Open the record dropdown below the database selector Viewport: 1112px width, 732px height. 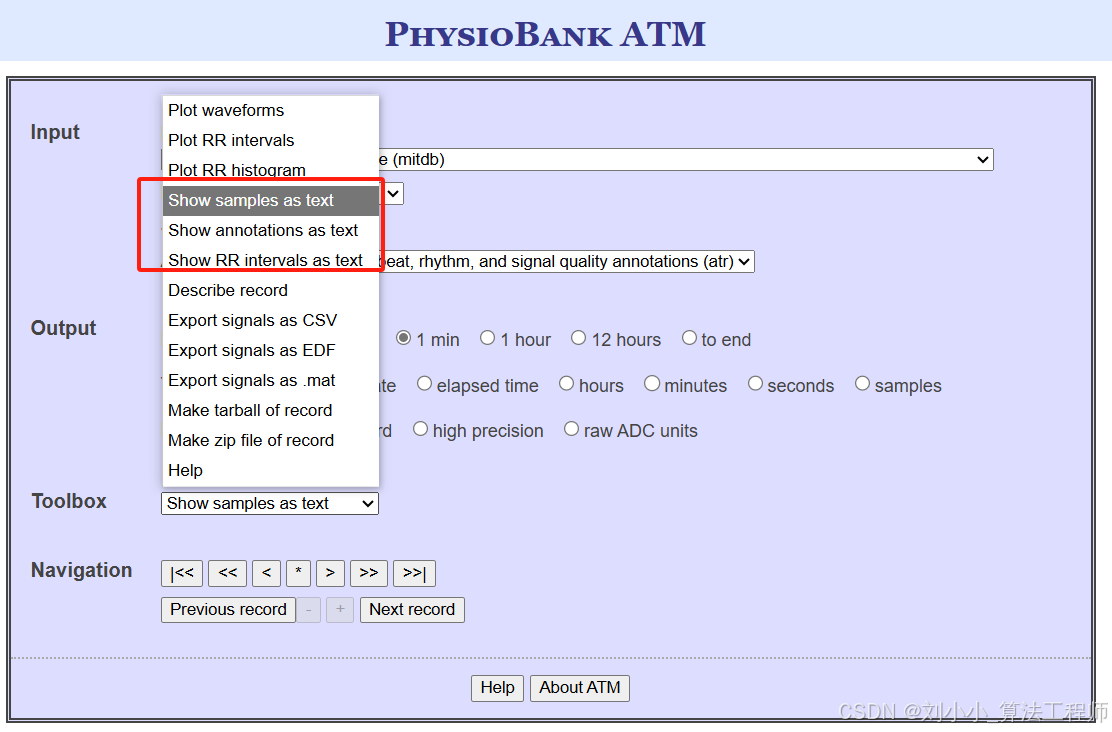point(392,194)
